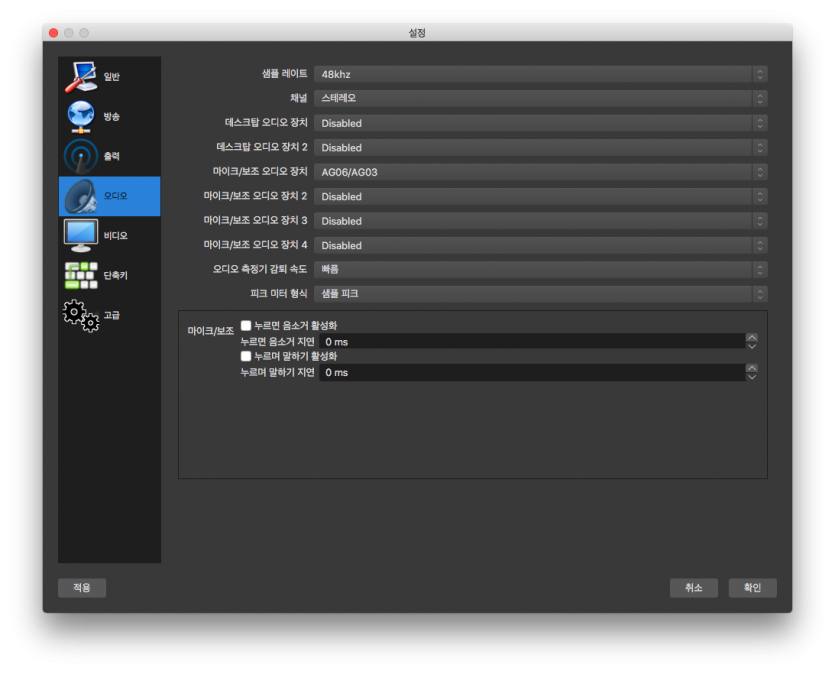Viewport: 835px width, 674px height.
Task: Open the 채널 스테레오 dropdown
Action: pos(541,98)
